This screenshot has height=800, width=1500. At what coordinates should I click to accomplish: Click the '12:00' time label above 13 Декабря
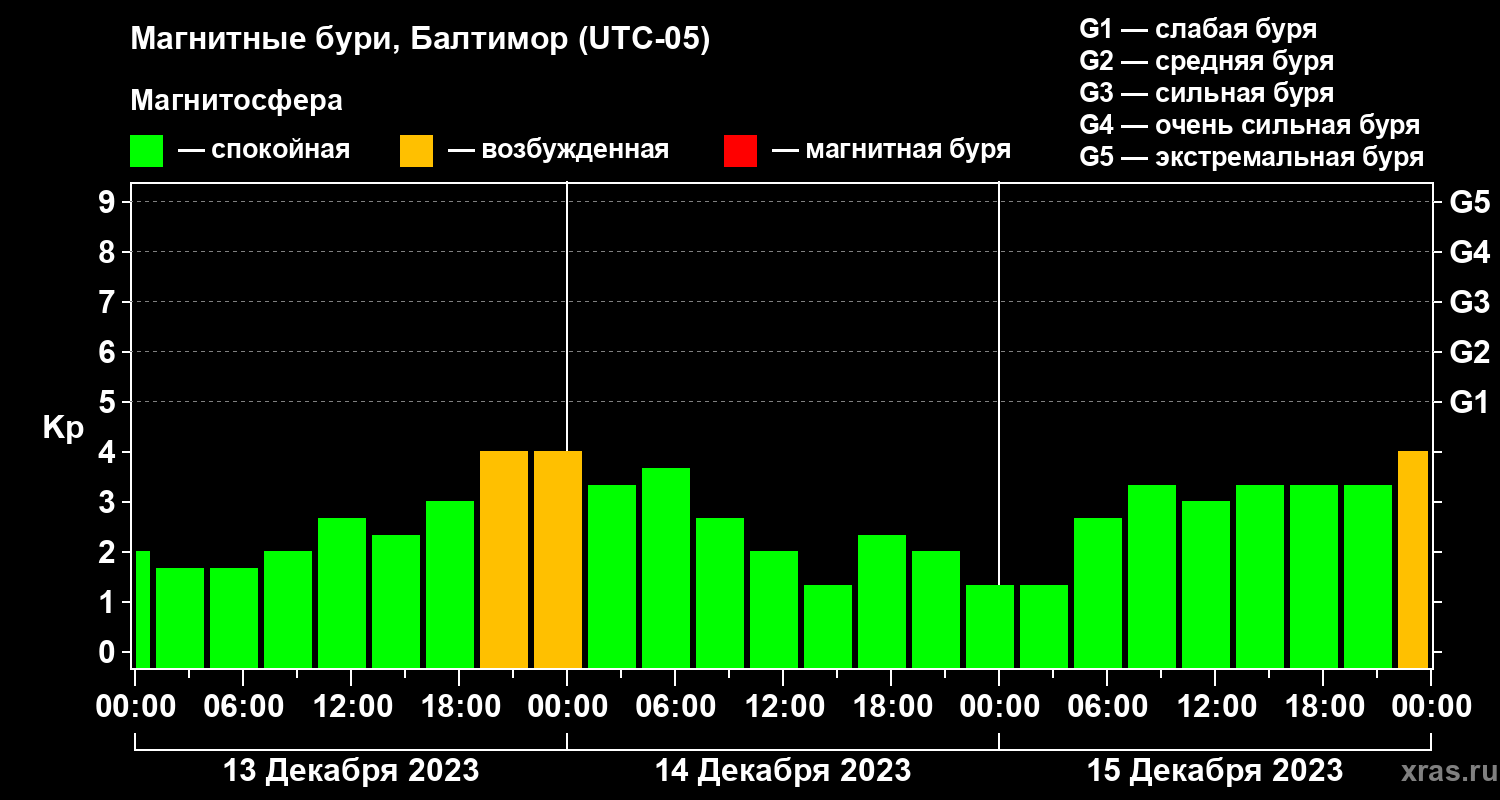pyautogui.click(x=351, y=706)
